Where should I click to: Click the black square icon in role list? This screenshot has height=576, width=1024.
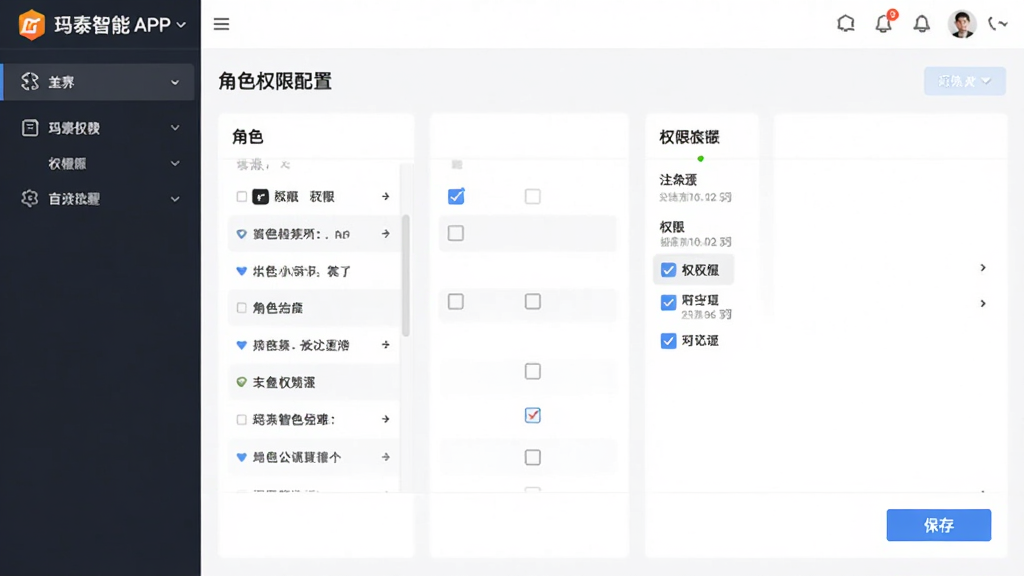coord(260,197)
